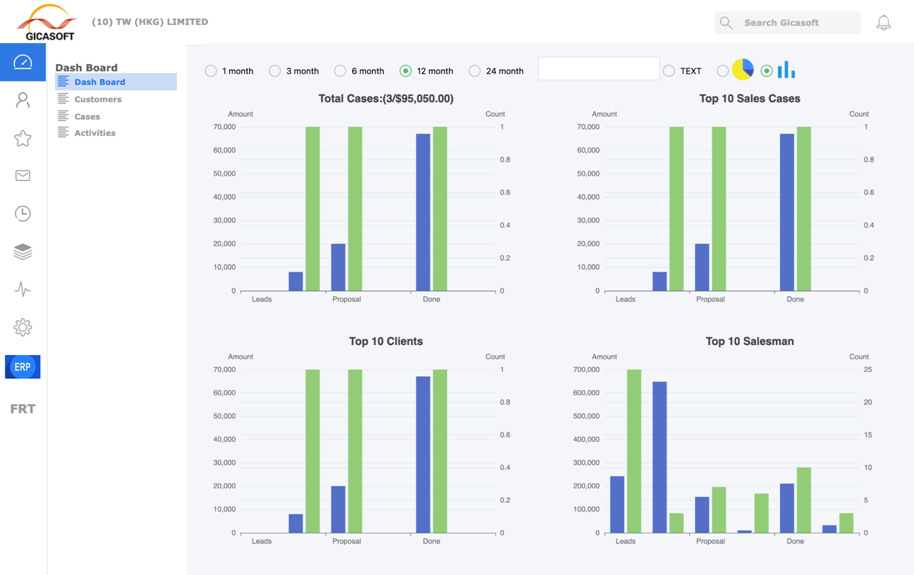Click the ERP module button

click(x=23, y=367)
